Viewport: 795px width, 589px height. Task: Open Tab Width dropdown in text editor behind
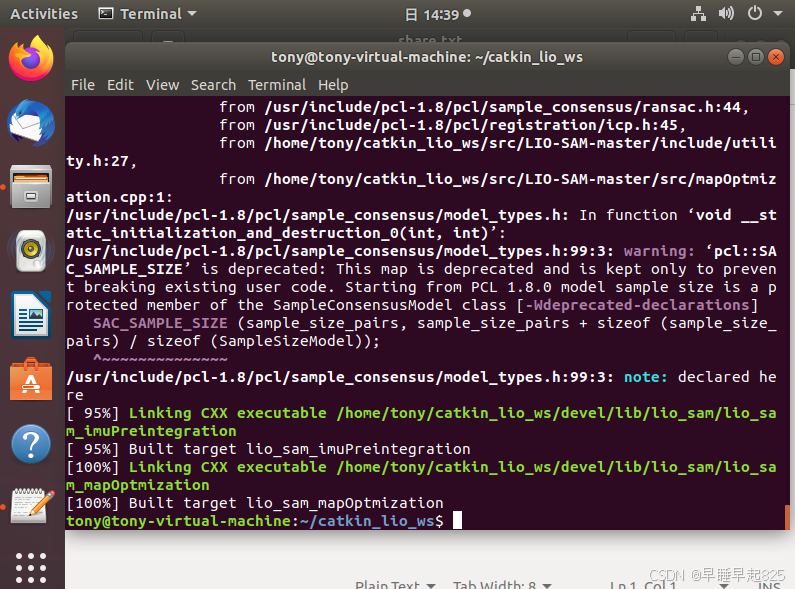(x=502, y=584)
